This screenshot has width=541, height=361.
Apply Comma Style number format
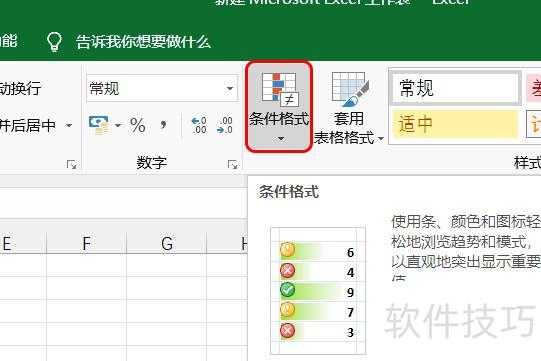point(163,125)
